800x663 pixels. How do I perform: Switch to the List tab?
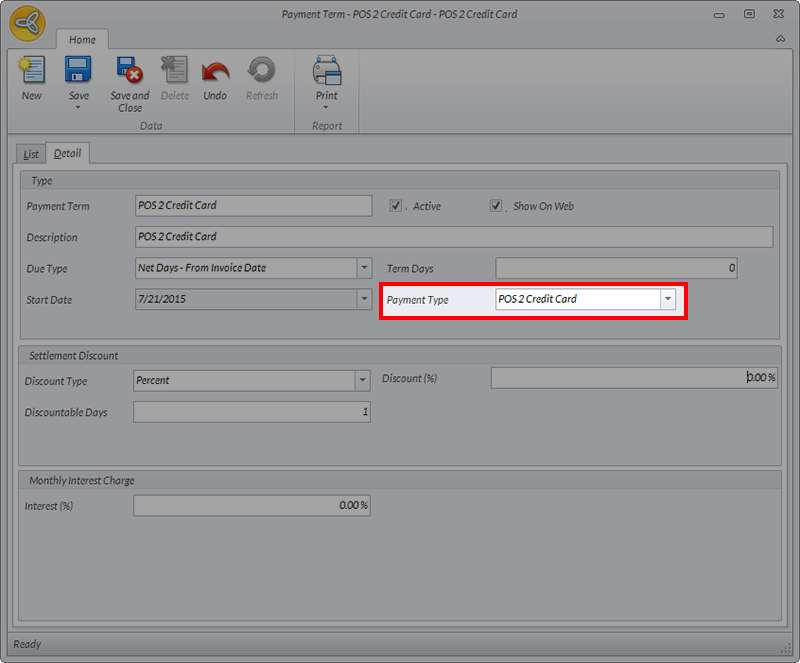tap(31, 154)
